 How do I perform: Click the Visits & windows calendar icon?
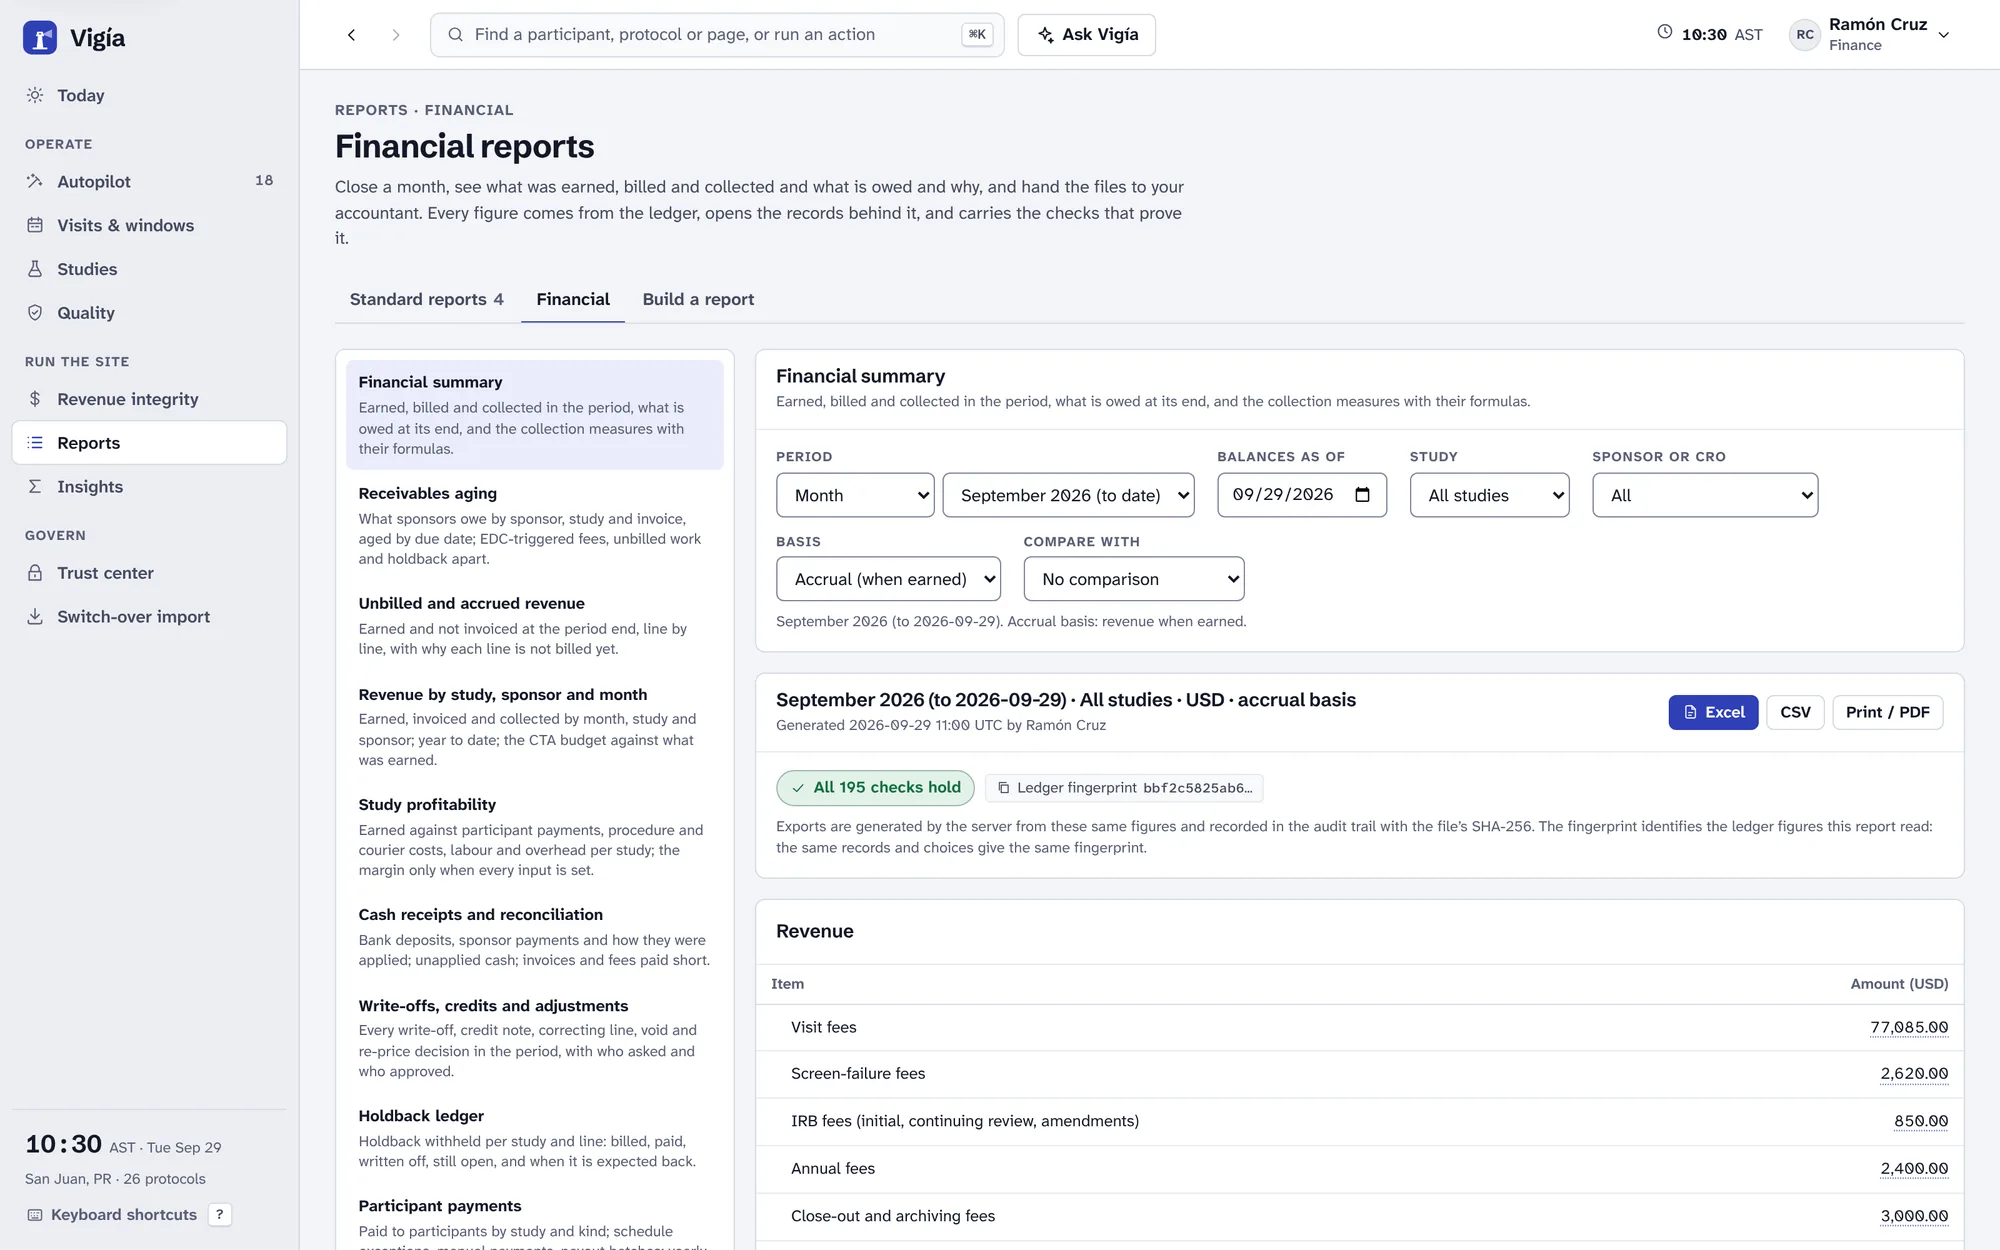point(35,225)
